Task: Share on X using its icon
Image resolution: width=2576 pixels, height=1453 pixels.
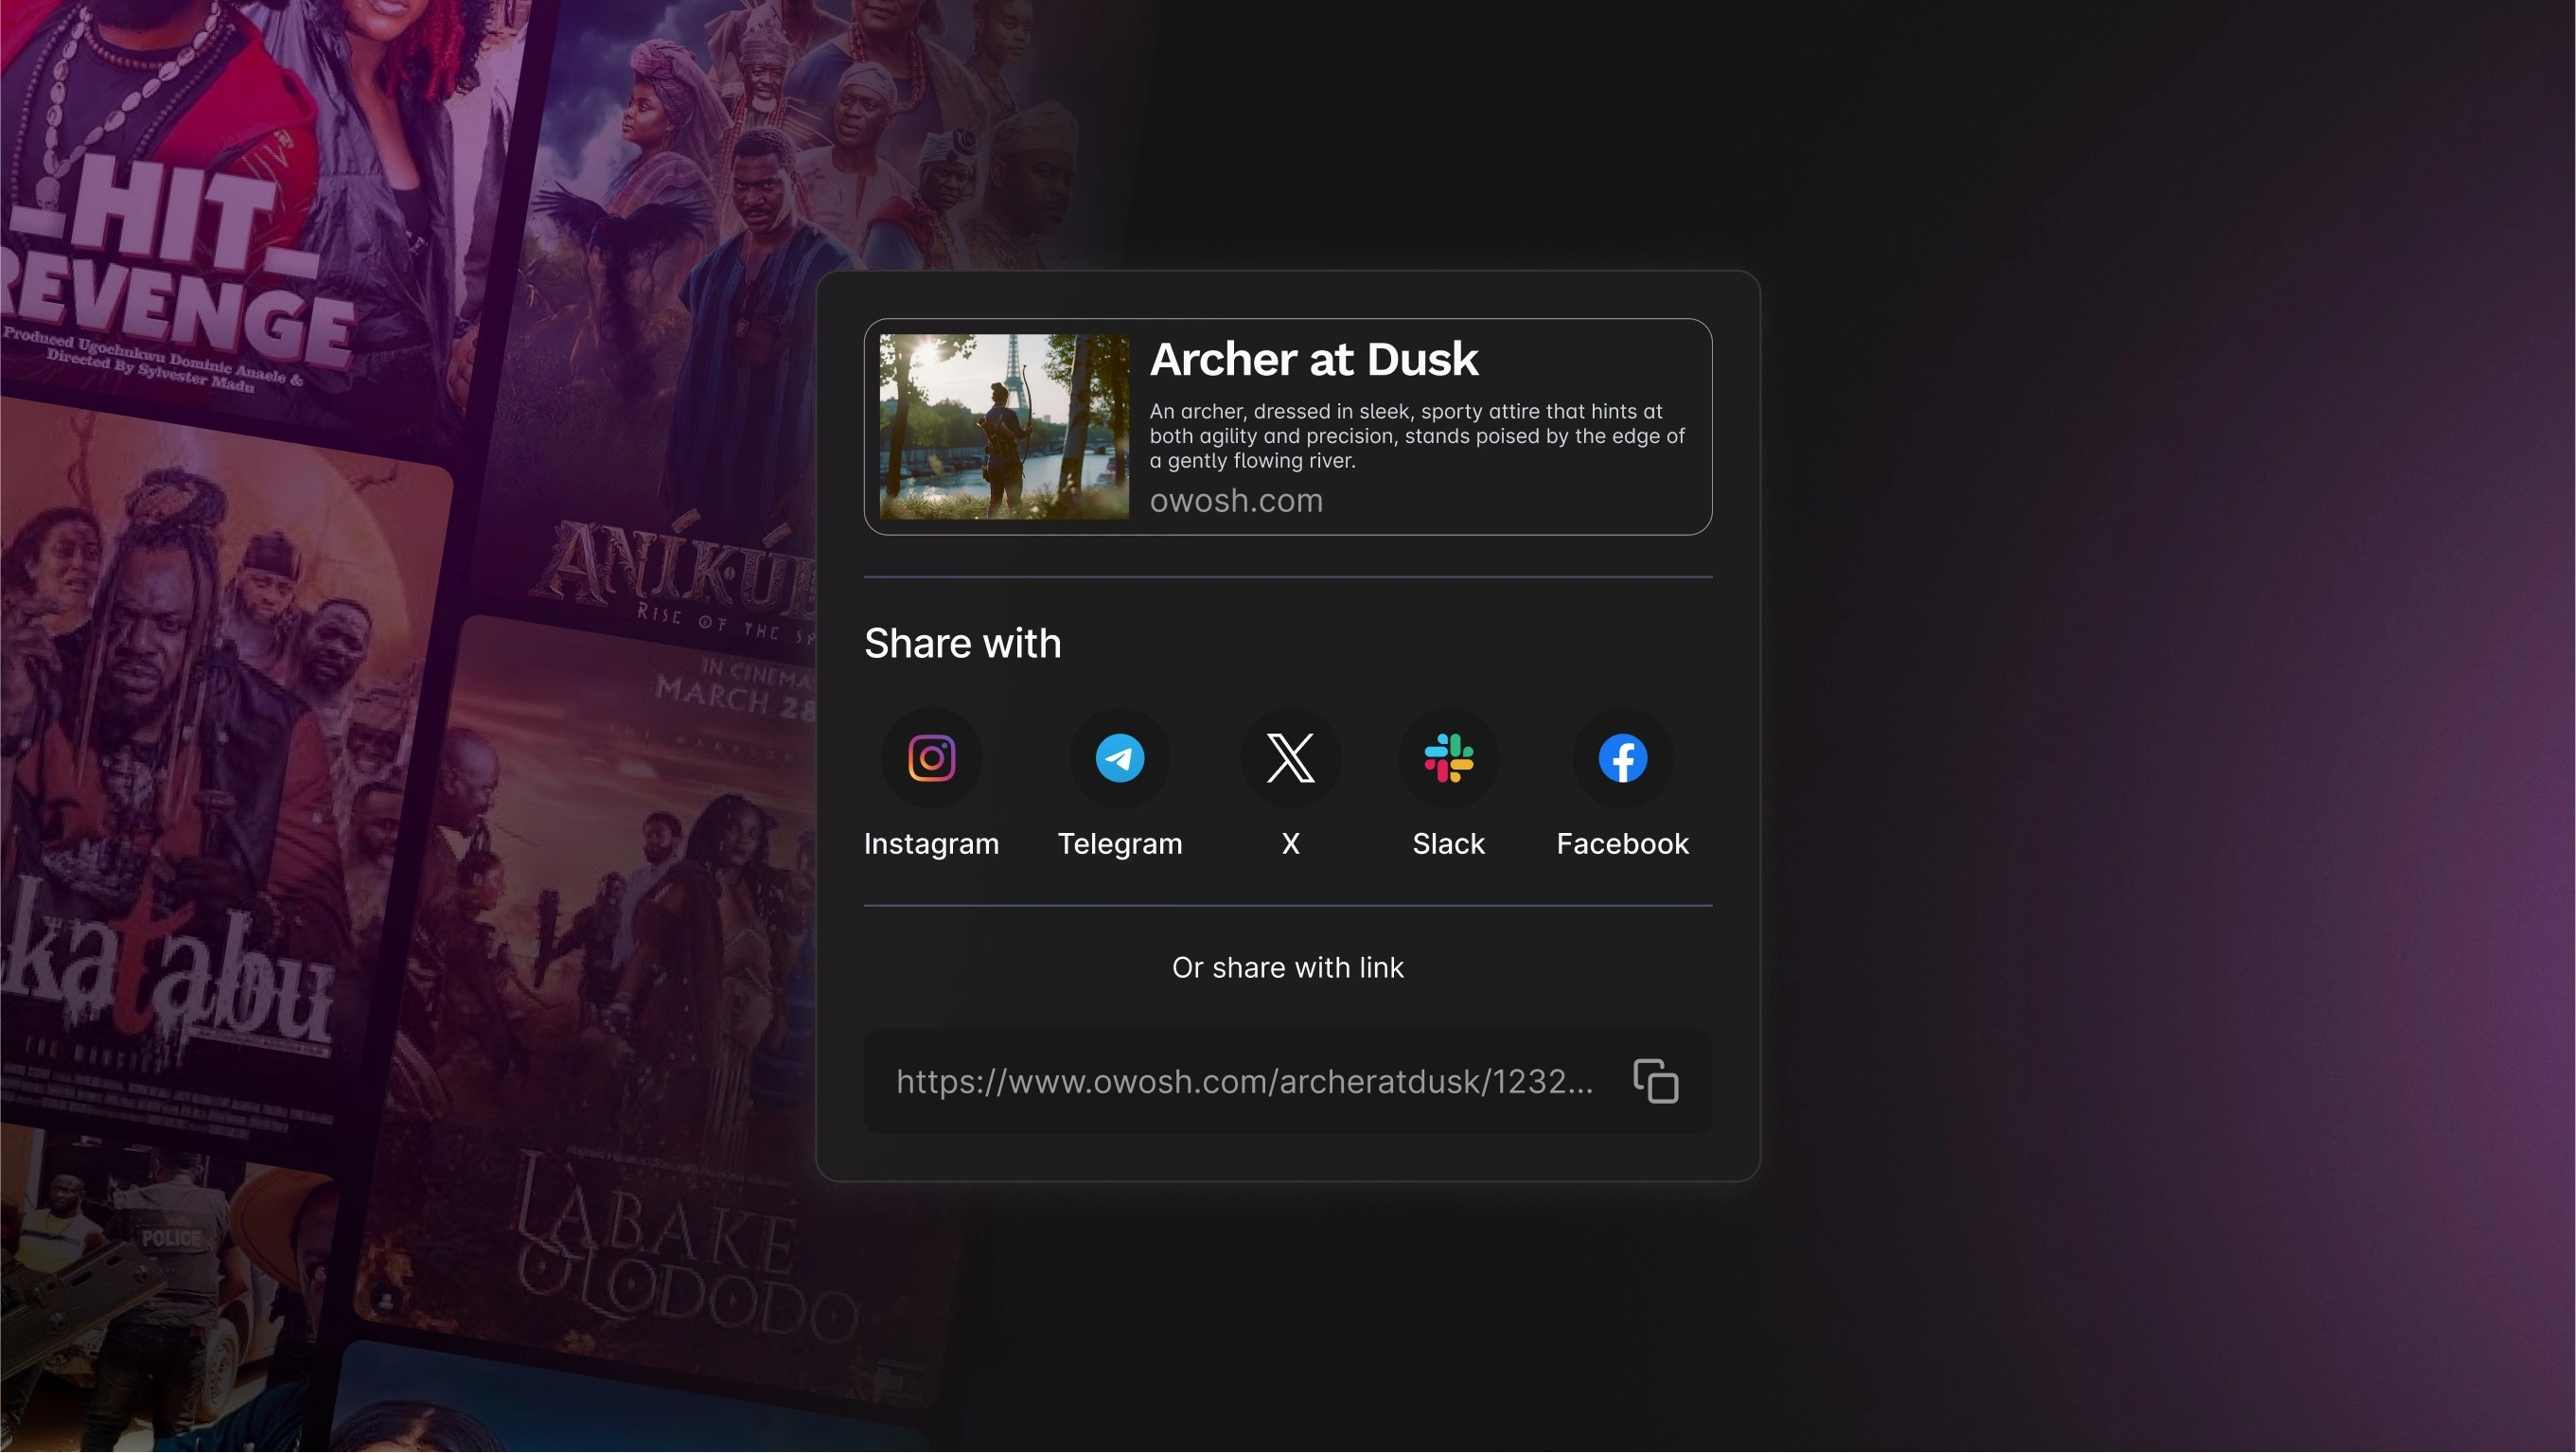Action: pos(1290,758)
